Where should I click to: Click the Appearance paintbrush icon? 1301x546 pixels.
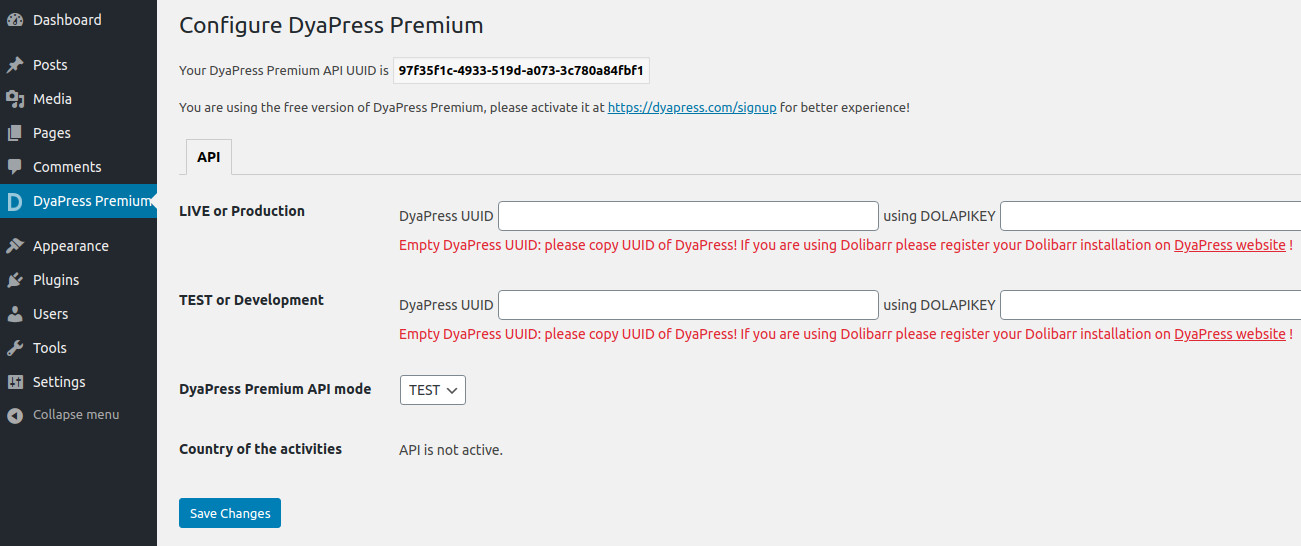pyautogui.click(x=15, y=246)
